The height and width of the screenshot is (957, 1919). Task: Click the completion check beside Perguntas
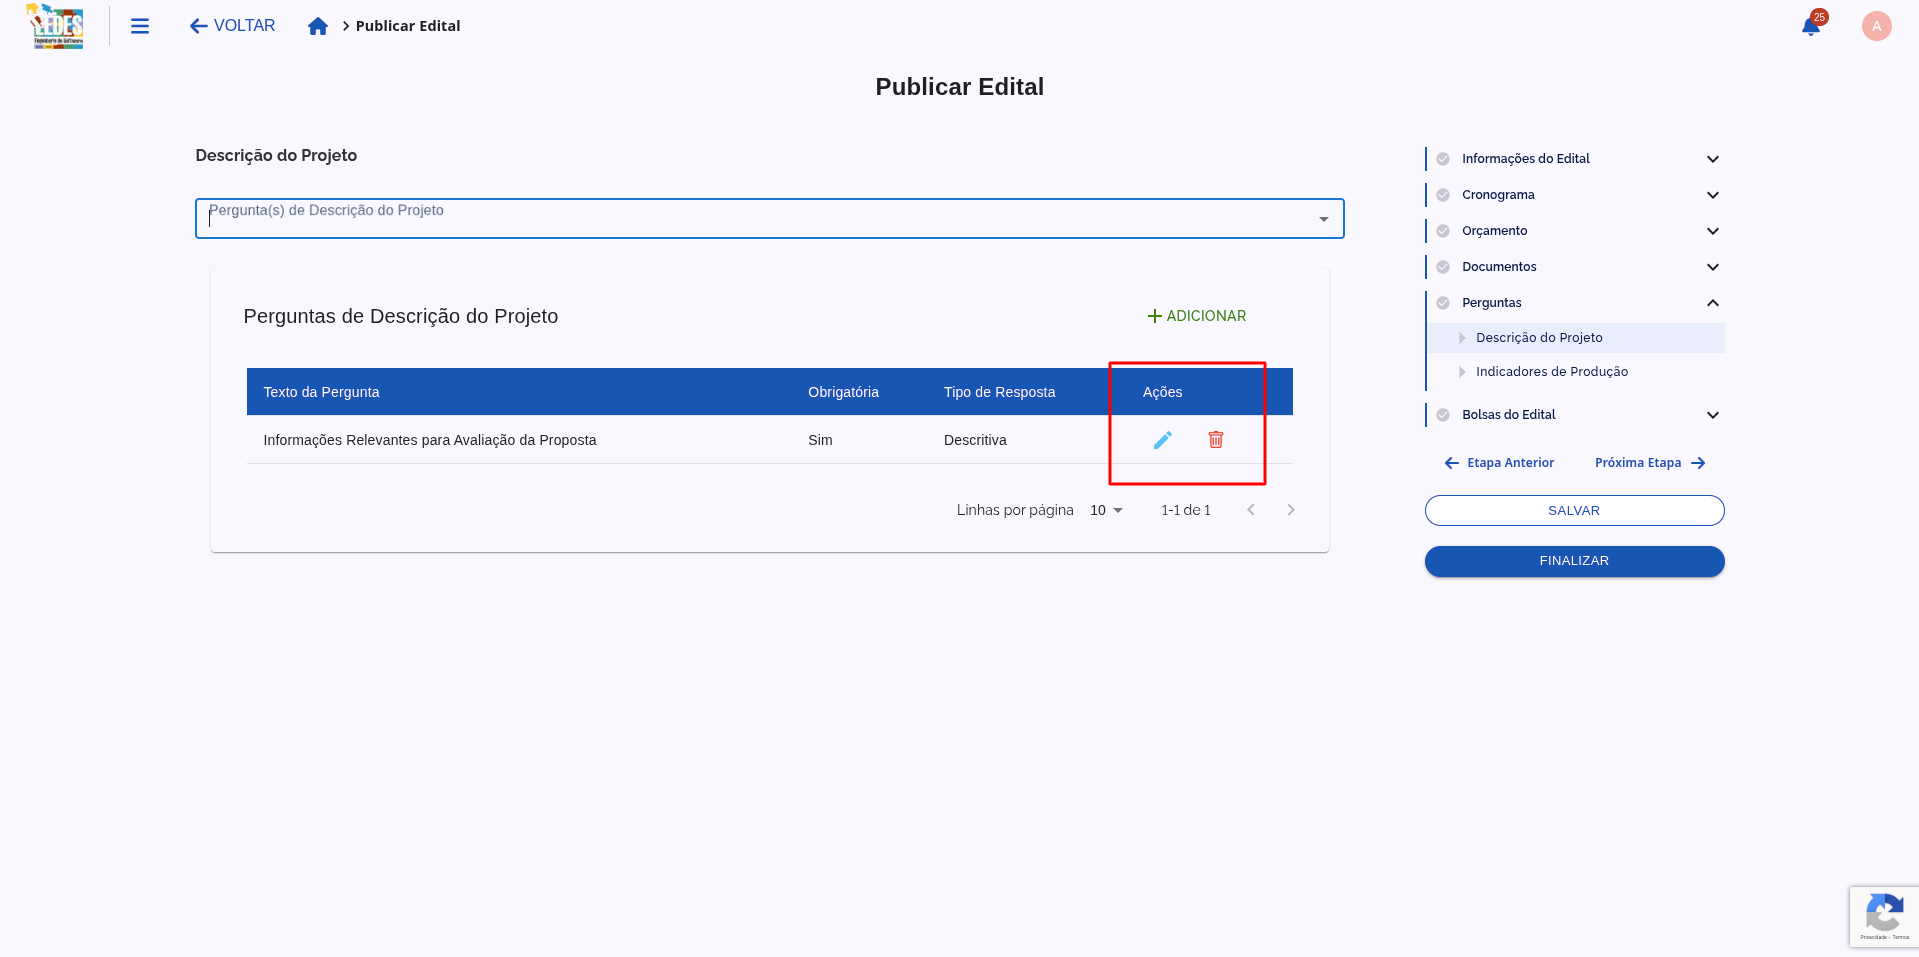(x=1442, y=302)
